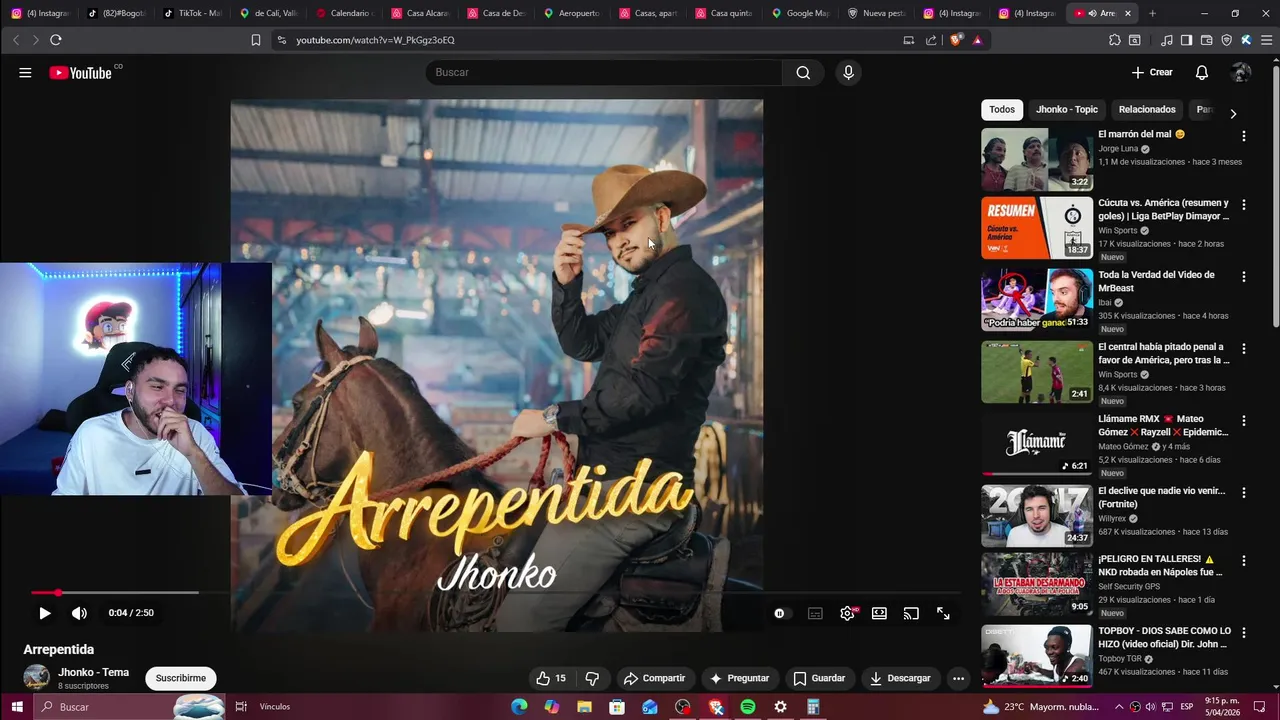Click the Preguntar button

point(739,678)
